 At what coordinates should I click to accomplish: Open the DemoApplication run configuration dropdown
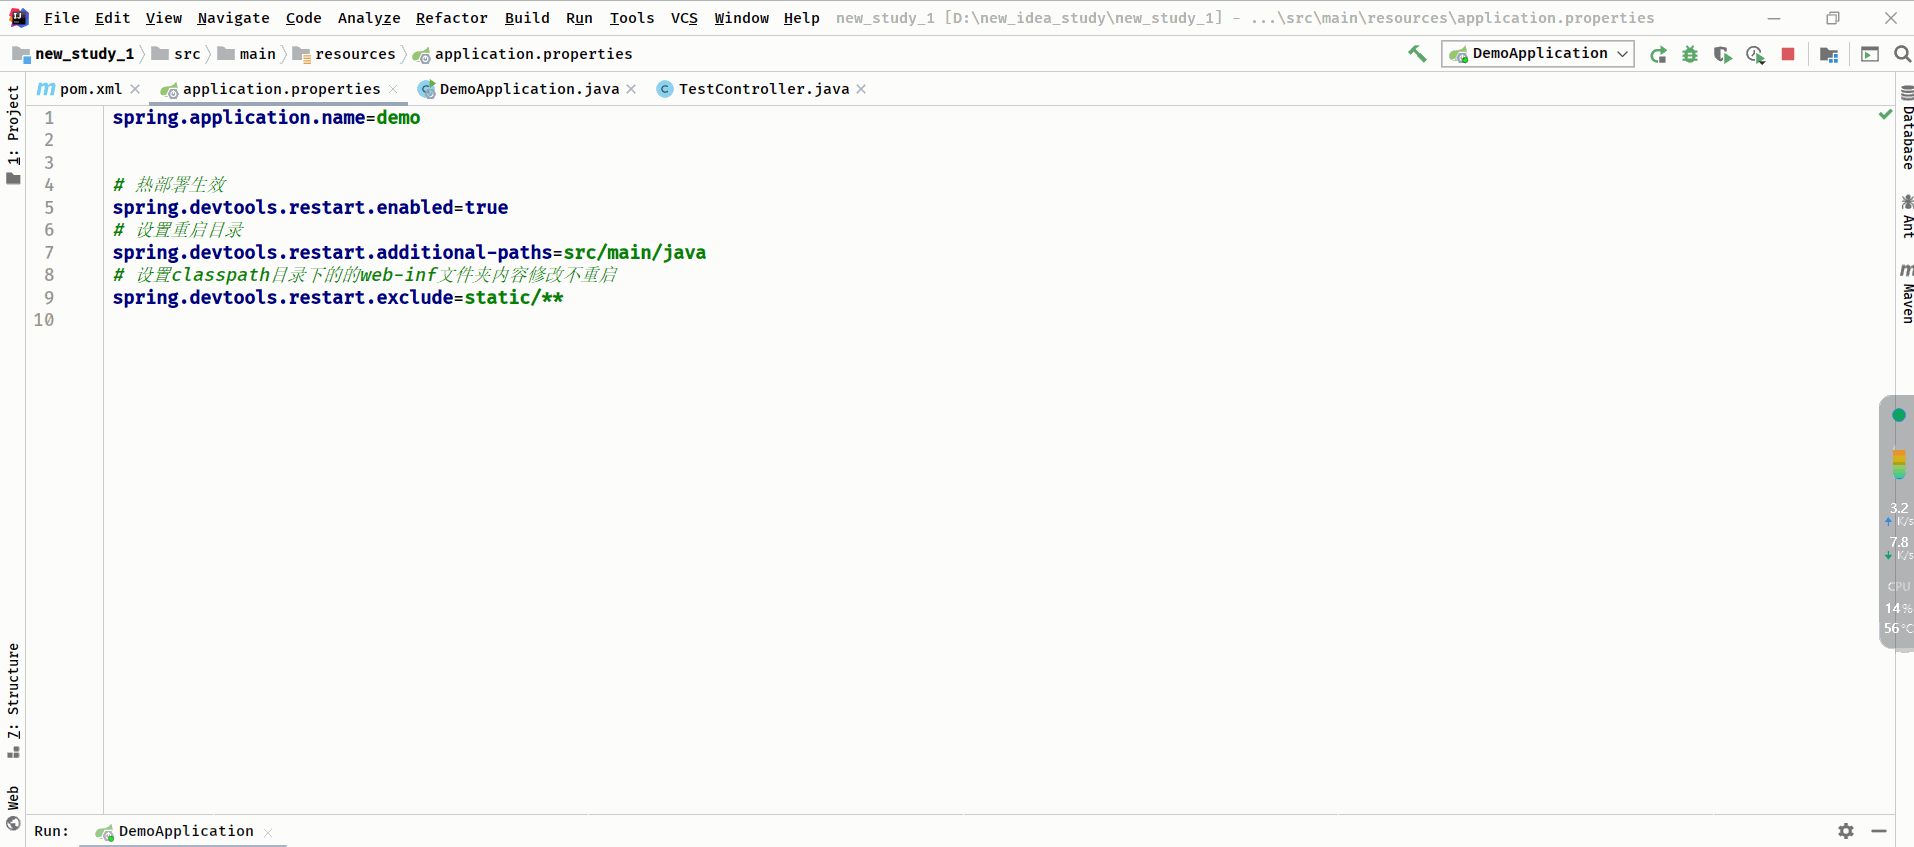click(1538, 54)
